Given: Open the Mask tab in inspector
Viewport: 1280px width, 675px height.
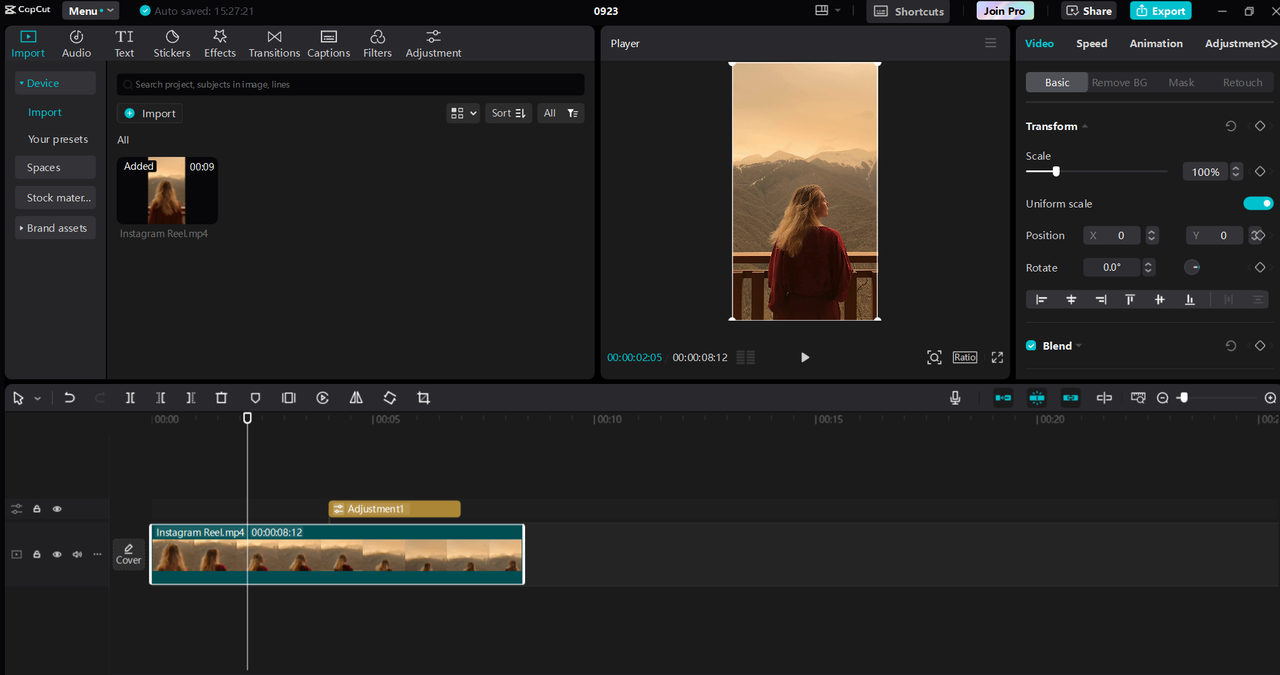Looking at the screenshot, I should click(x=1181, y=83).
